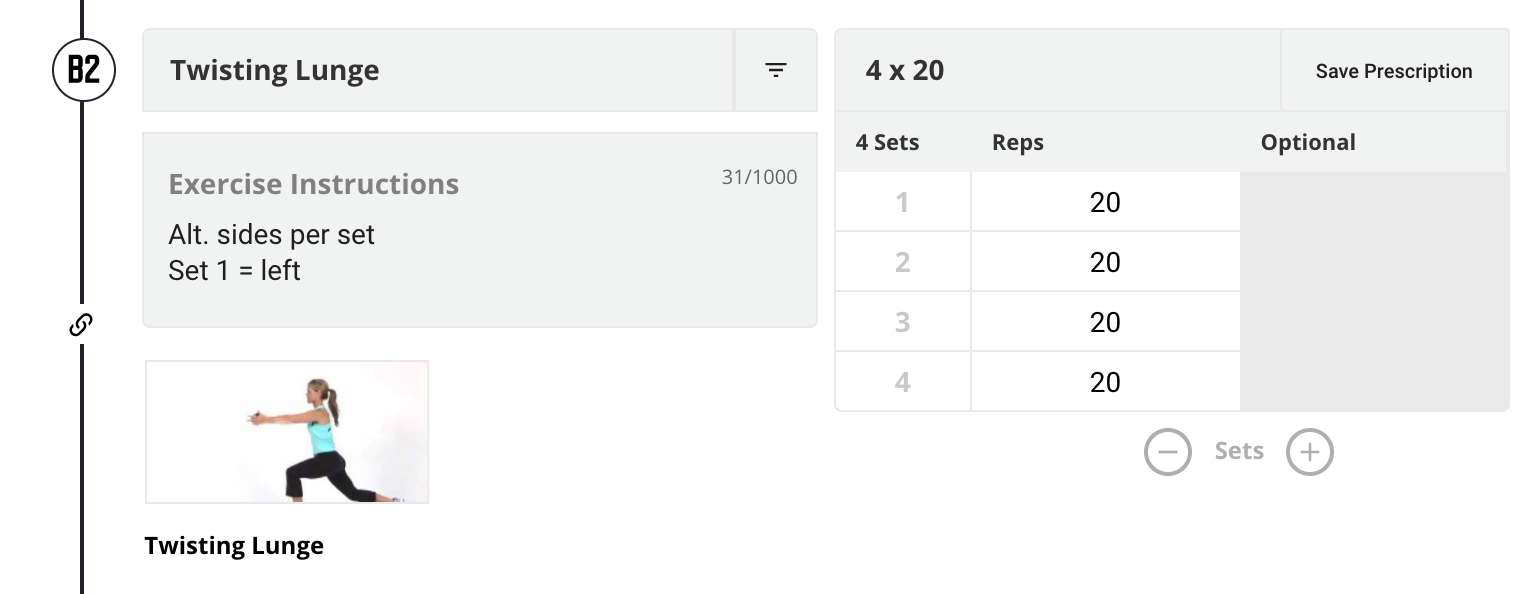Click reps field for set 1
Image resolution: width=1538 pixels, height=594 pixels.
click(1105, 202)
